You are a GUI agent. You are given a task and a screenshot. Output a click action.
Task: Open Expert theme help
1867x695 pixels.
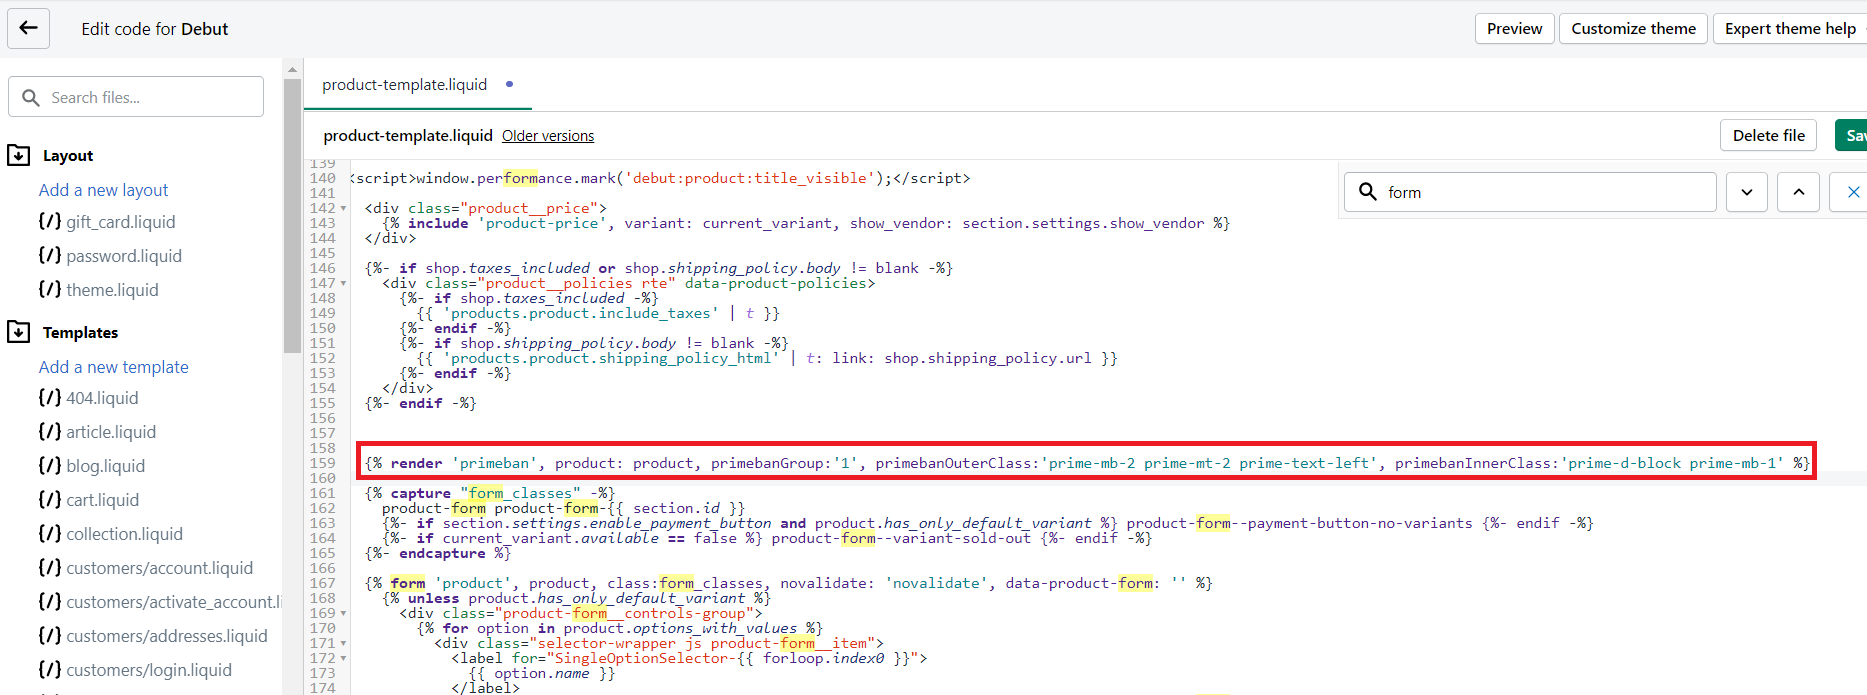pyautogui.click(x=1790, y=28)
